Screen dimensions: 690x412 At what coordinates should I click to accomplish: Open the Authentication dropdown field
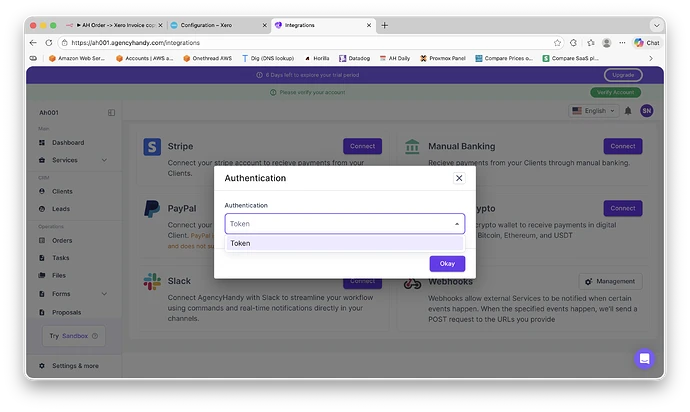tap(344, 225)
